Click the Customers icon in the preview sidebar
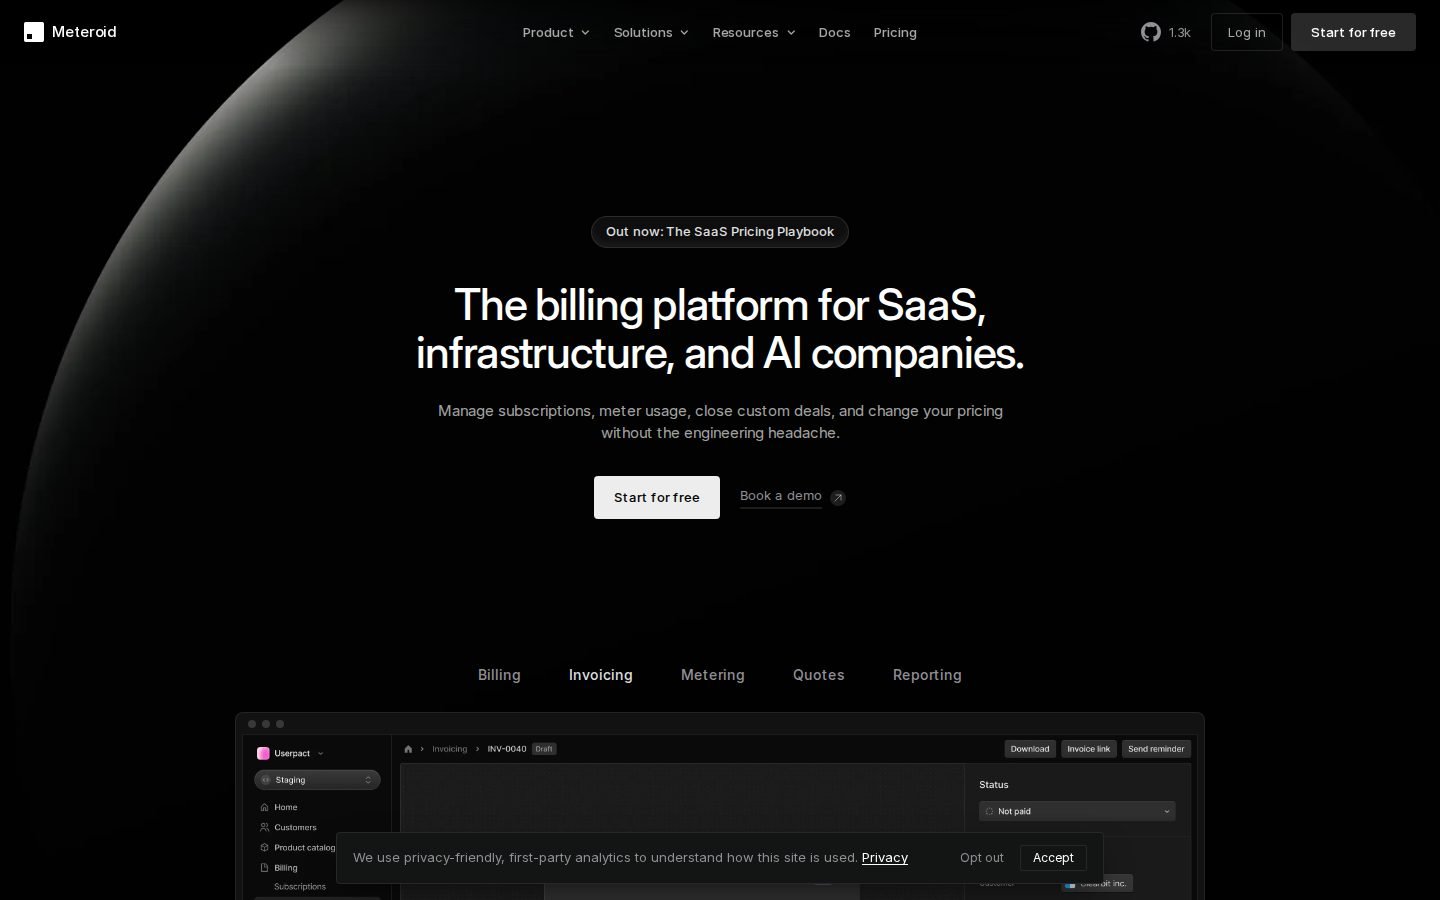 pyautogui.click(x=264, y=827)
